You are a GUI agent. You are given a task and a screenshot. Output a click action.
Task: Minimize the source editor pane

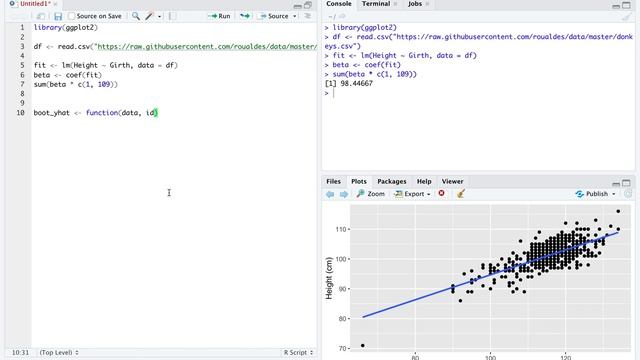(x=298, y=6)
